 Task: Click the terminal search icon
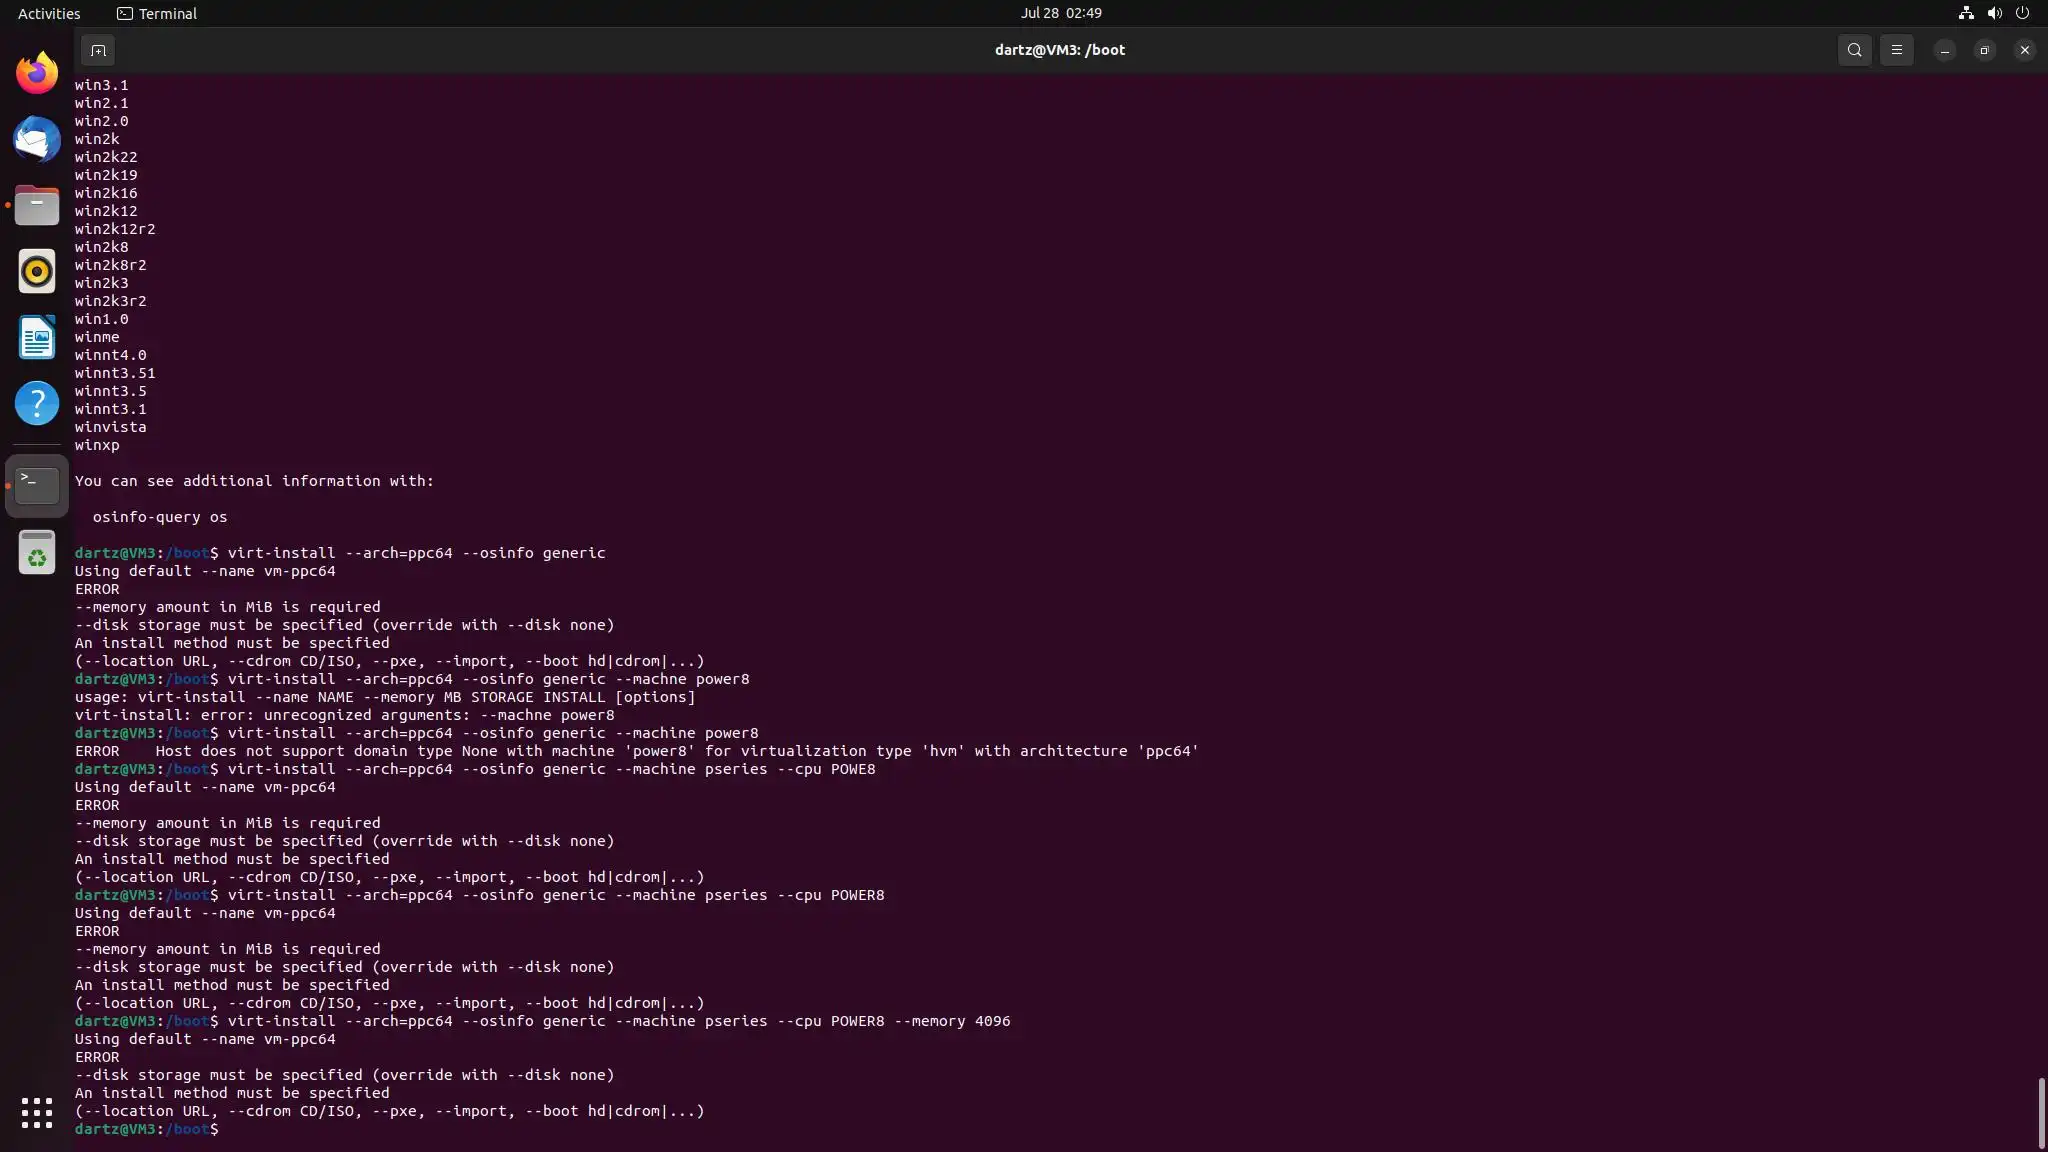(1854, 50)
